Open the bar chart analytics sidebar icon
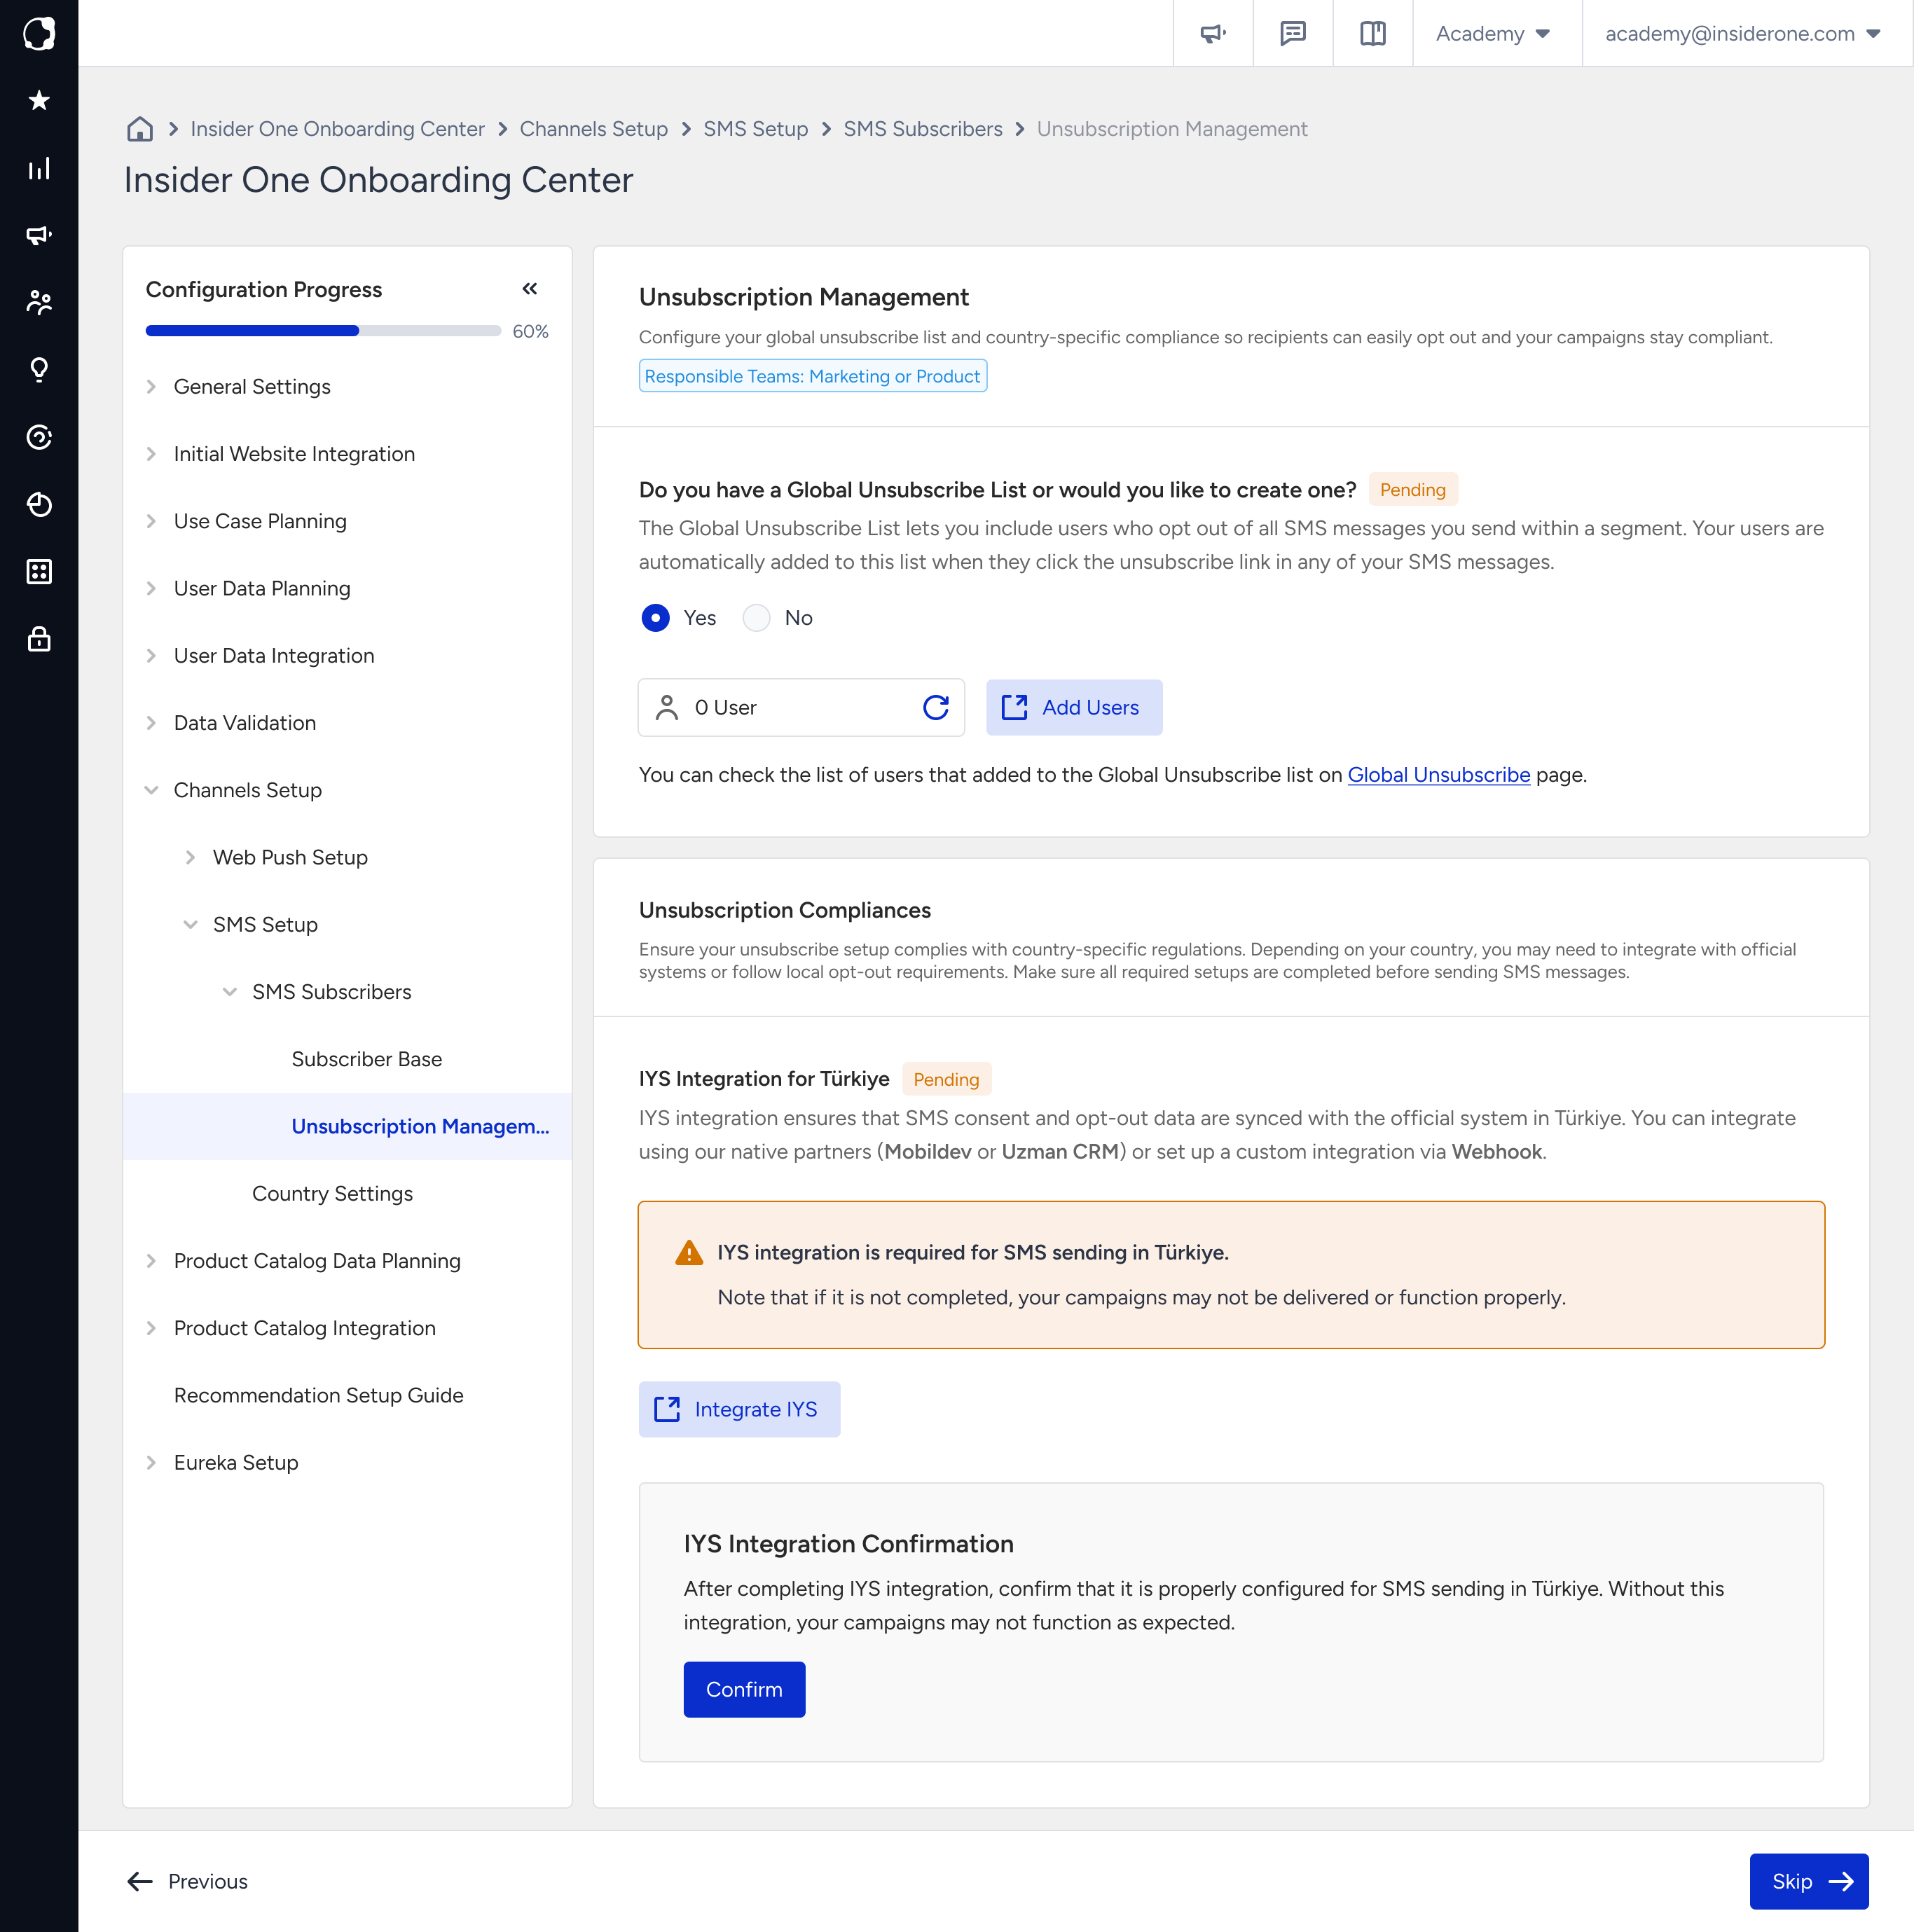 tap(39, 168)
